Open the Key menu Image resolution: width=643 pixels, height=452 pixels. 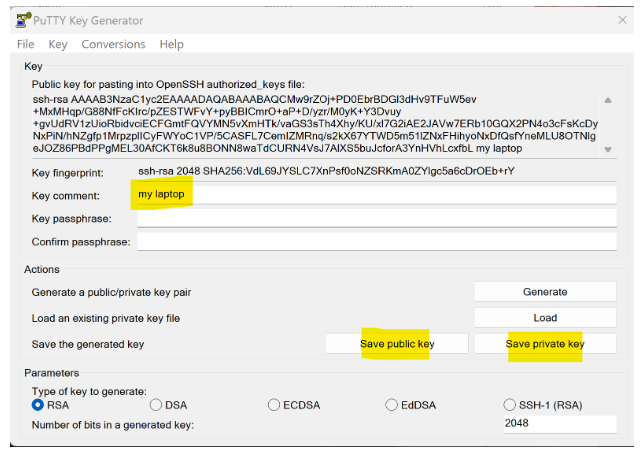point(58,44)
